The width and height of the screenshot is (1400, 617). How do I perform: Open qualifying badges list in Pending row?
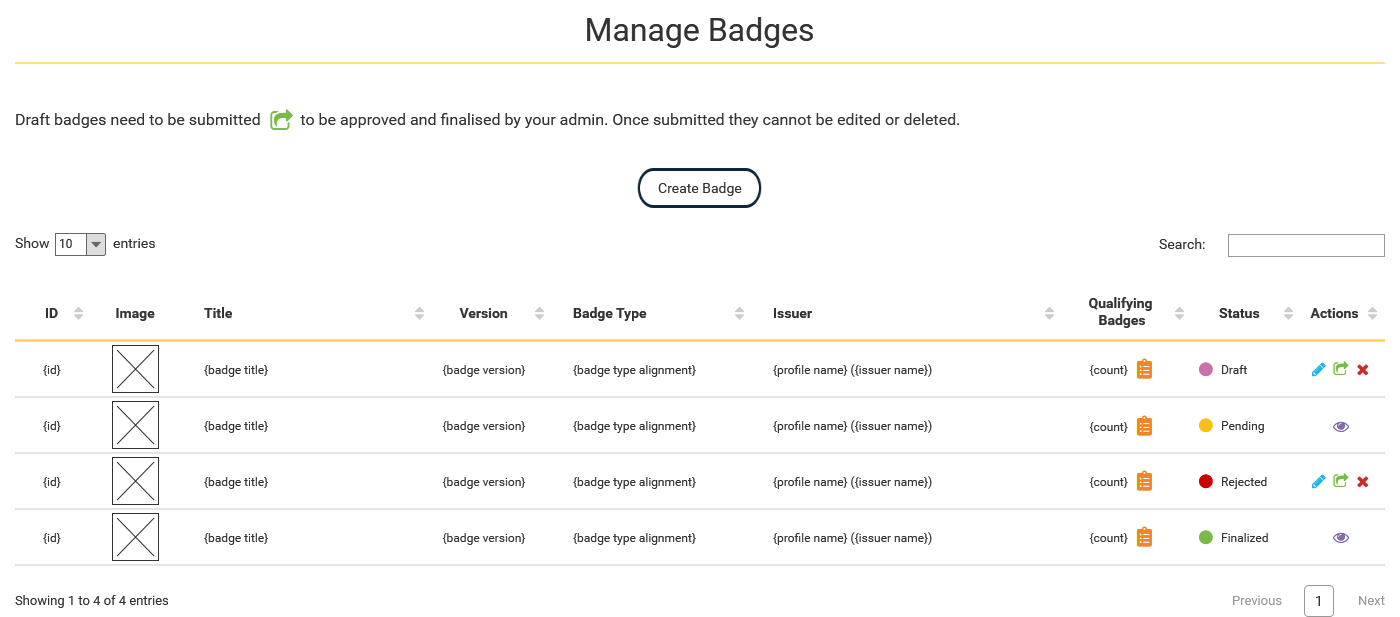[x=1145, y=425]
